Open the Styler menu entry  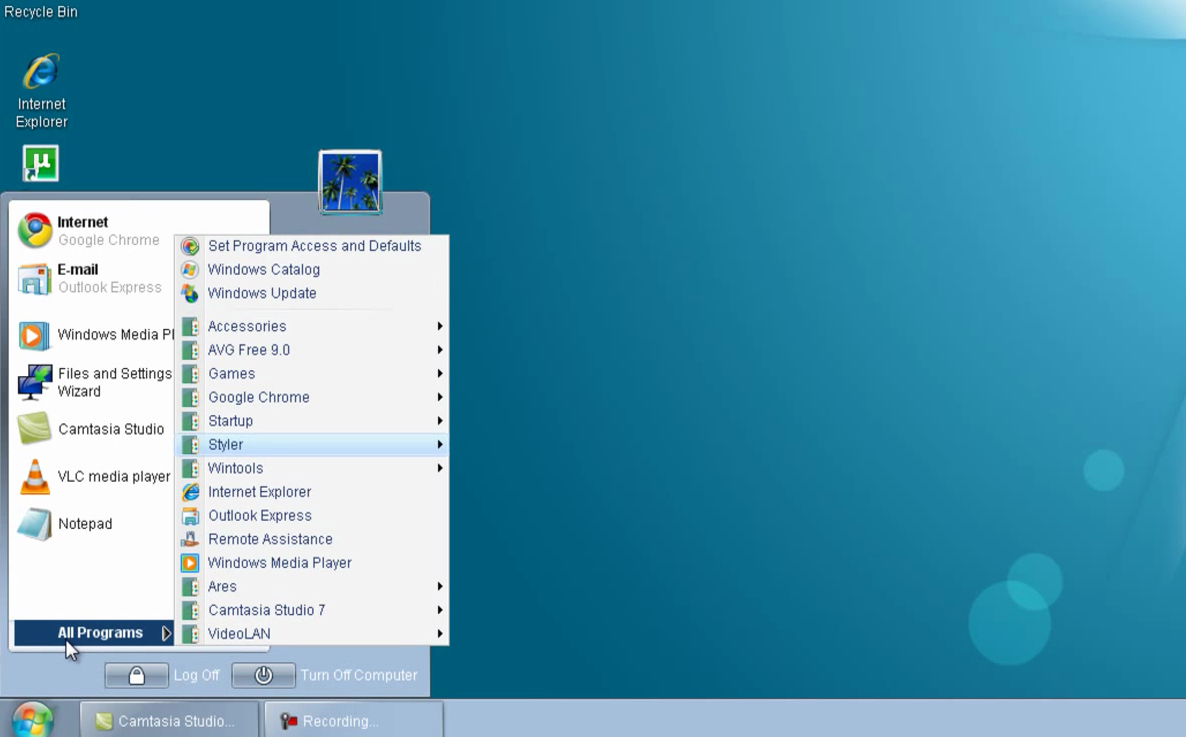click(312, 444)
